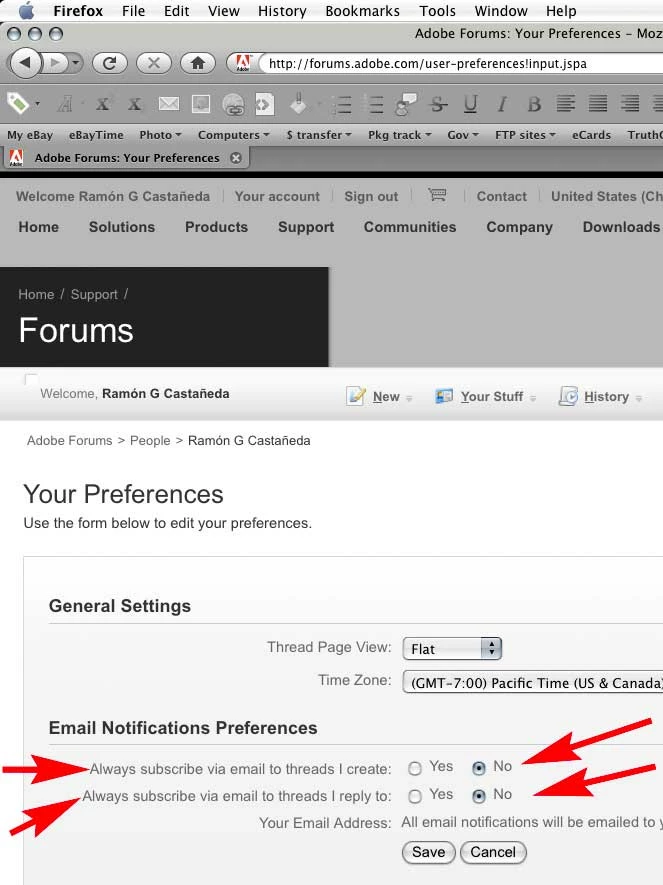Open the Firefox File menu

134,11
